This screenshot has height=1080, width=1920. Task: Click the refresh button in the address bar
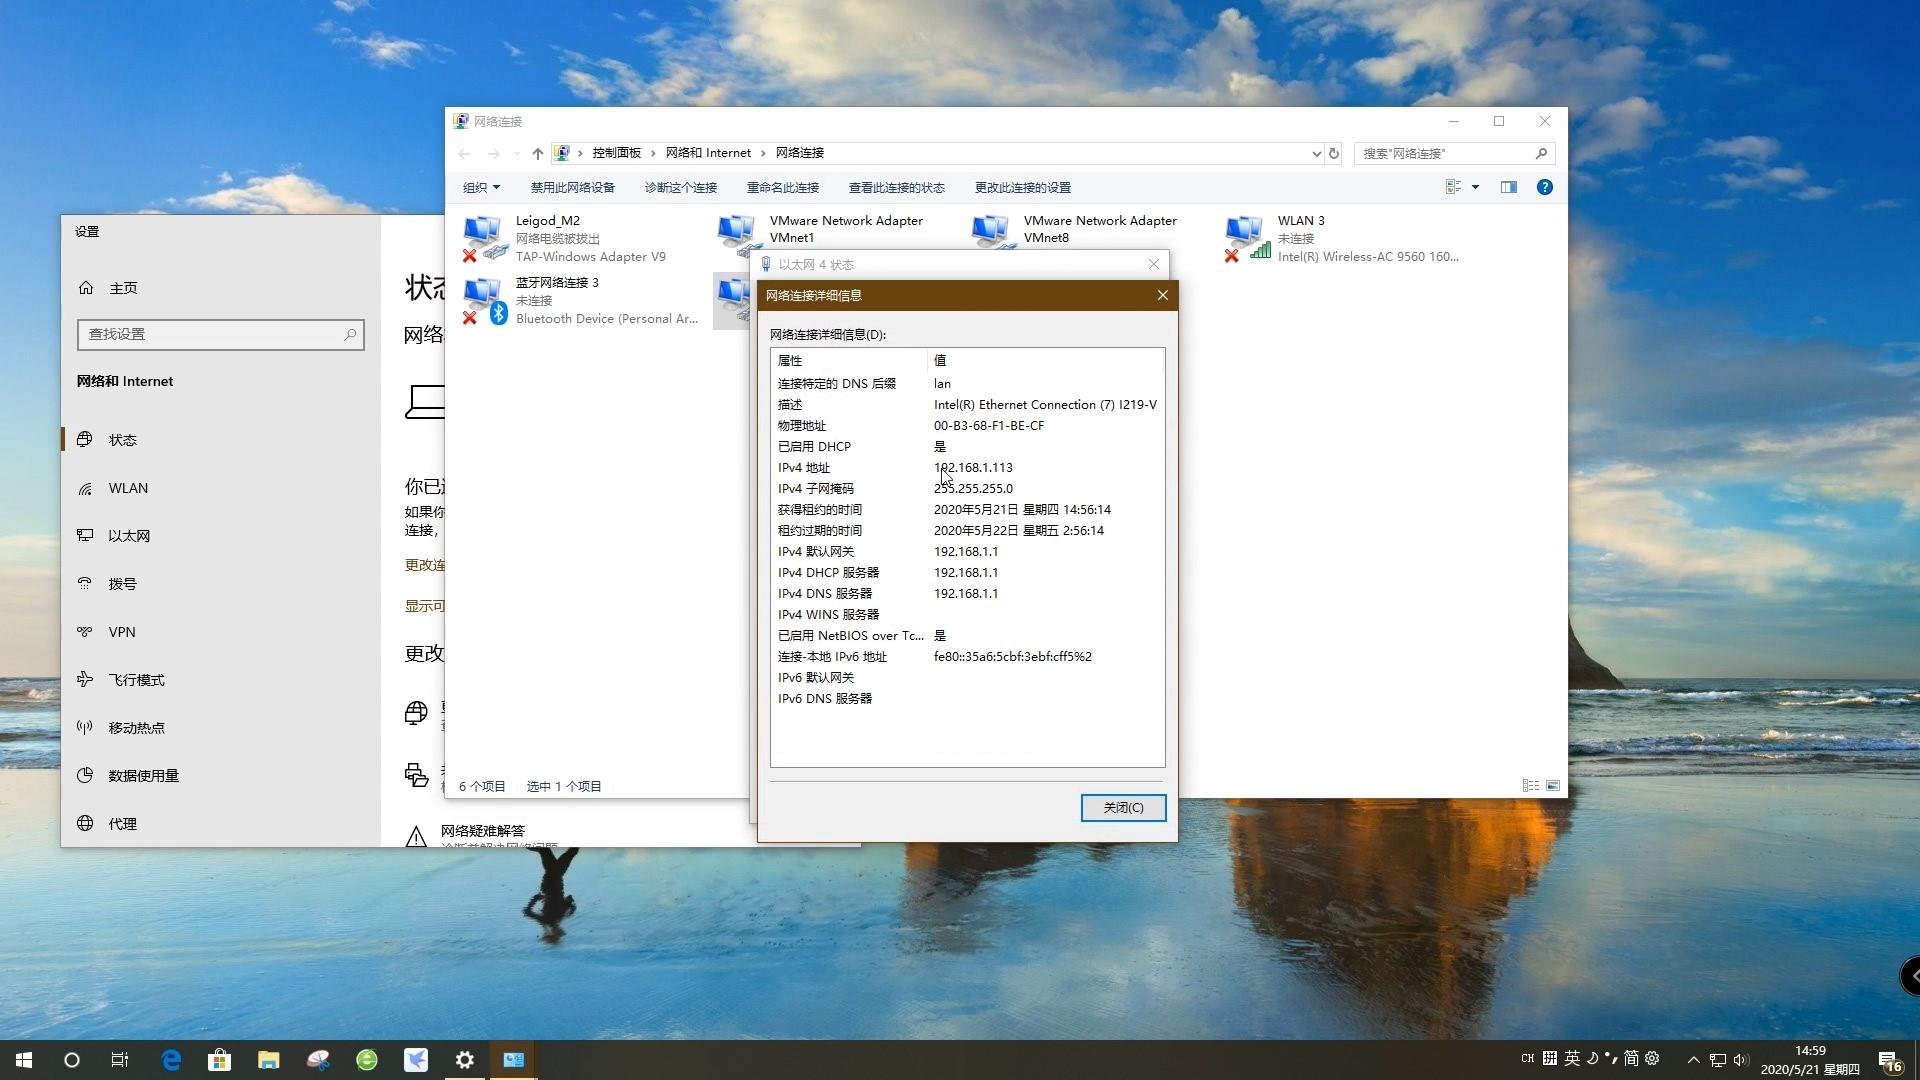1333,153
